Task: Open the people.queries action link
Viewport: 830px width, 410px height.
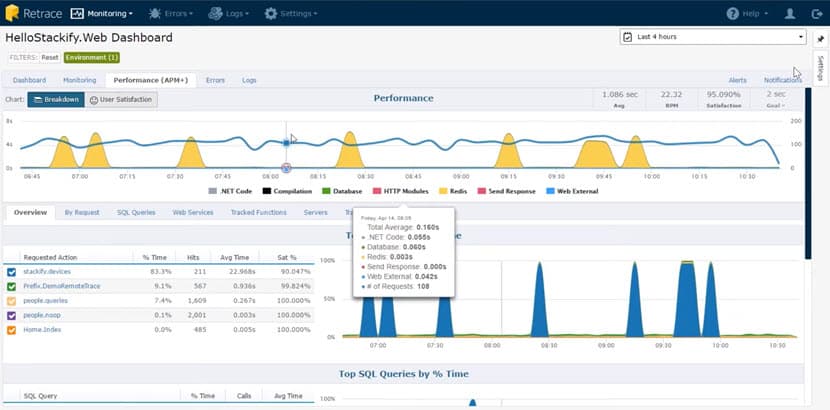Action: (x=45, y=300)
